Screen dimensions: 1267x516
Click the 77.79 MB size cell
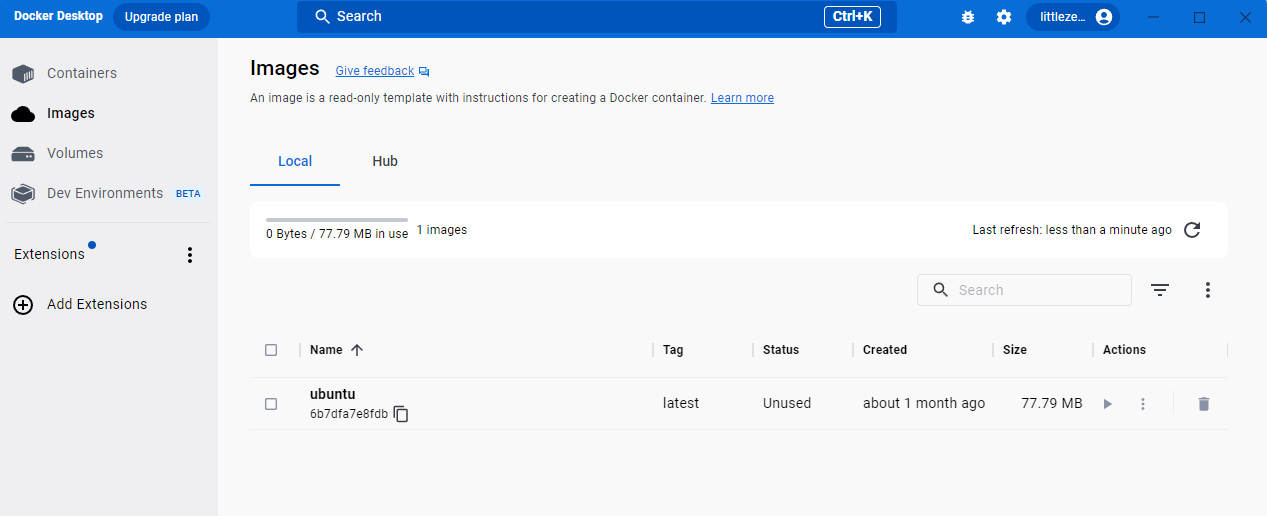(1052, 403)
